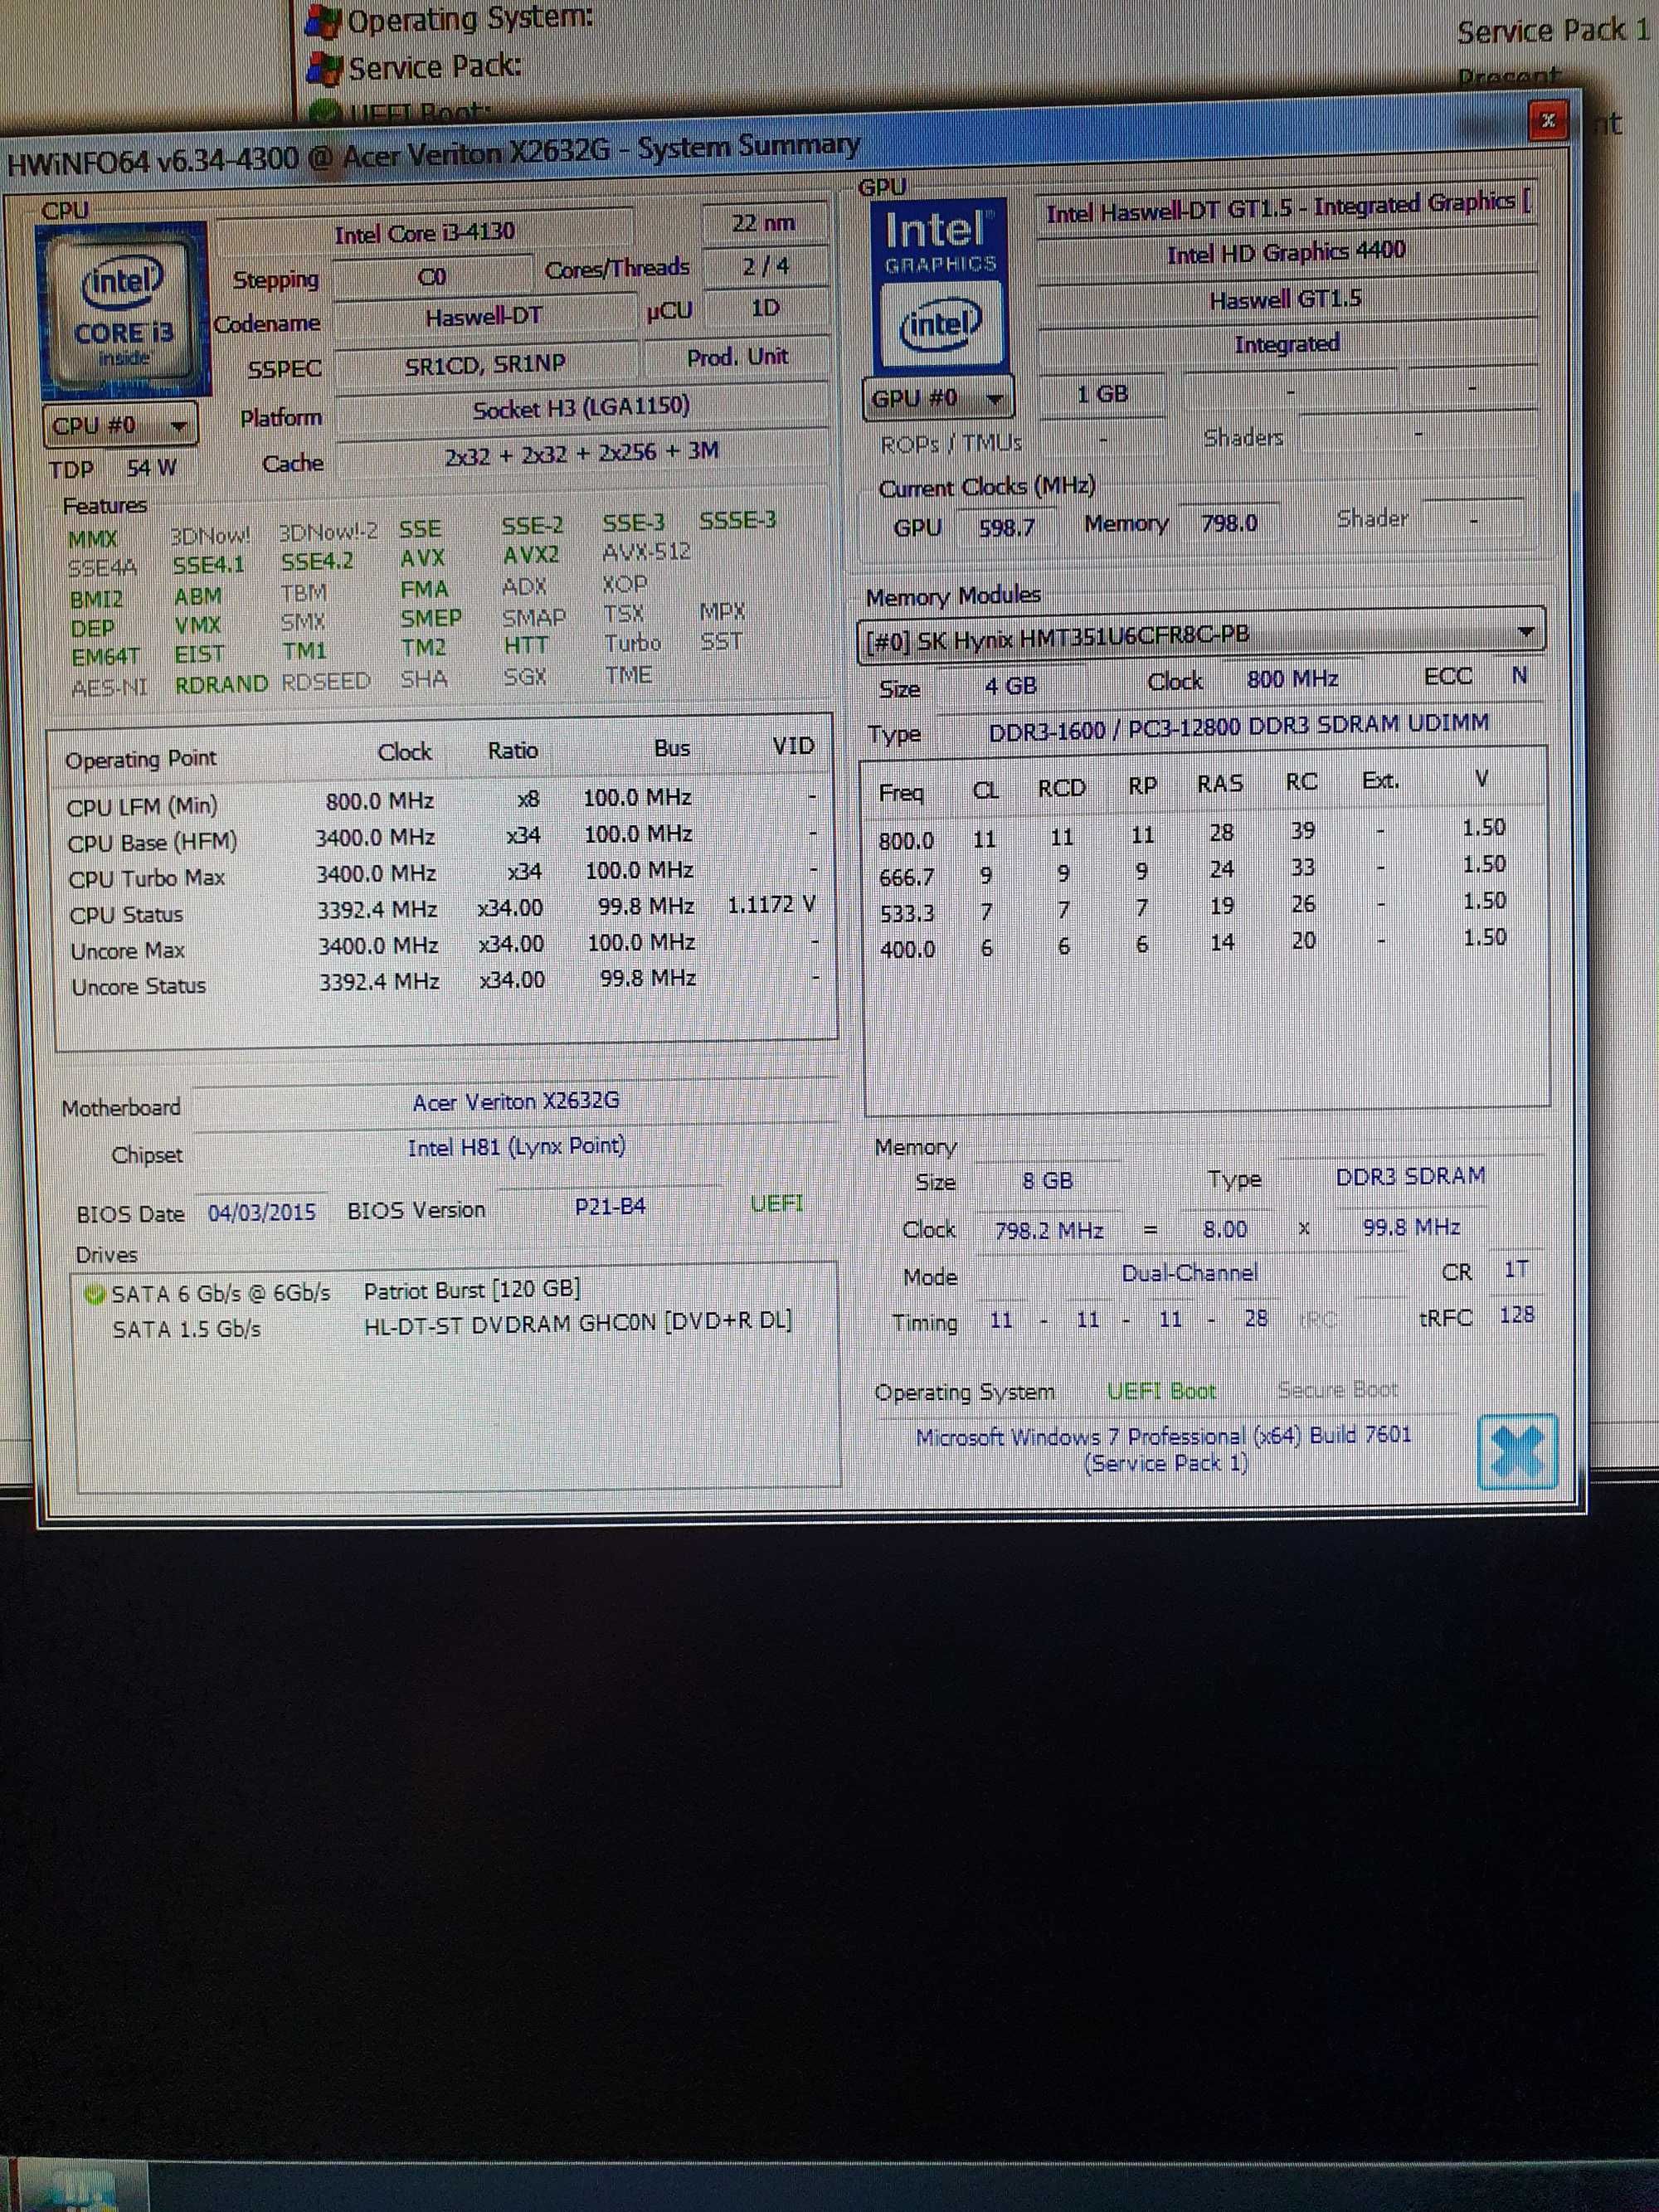Click the Acer Veriton X2632G motherboard value
The height and width of the screenshot is (2212, 1659).
[516, 1101]
